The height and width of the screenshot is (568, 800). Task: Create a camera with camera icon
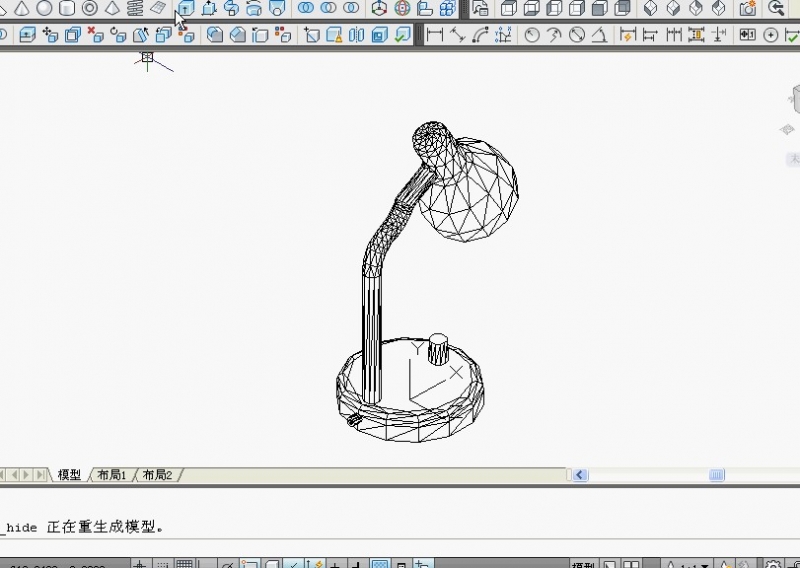point(747,8)
